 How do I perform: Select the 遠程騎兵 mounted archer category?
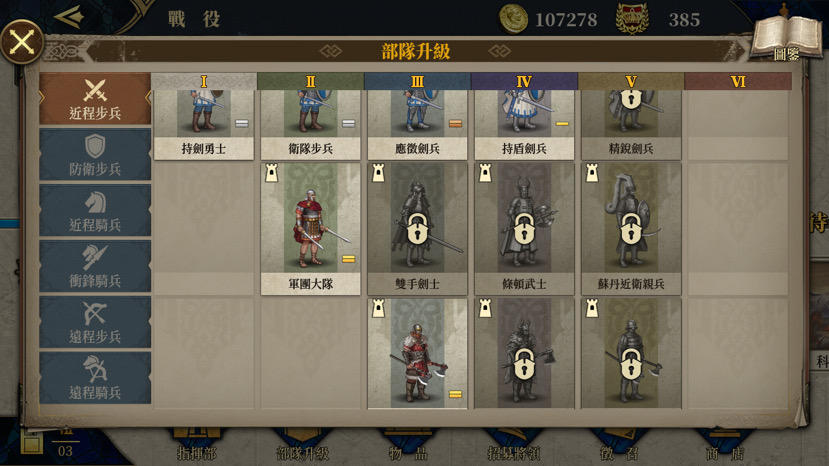point(95,379)
